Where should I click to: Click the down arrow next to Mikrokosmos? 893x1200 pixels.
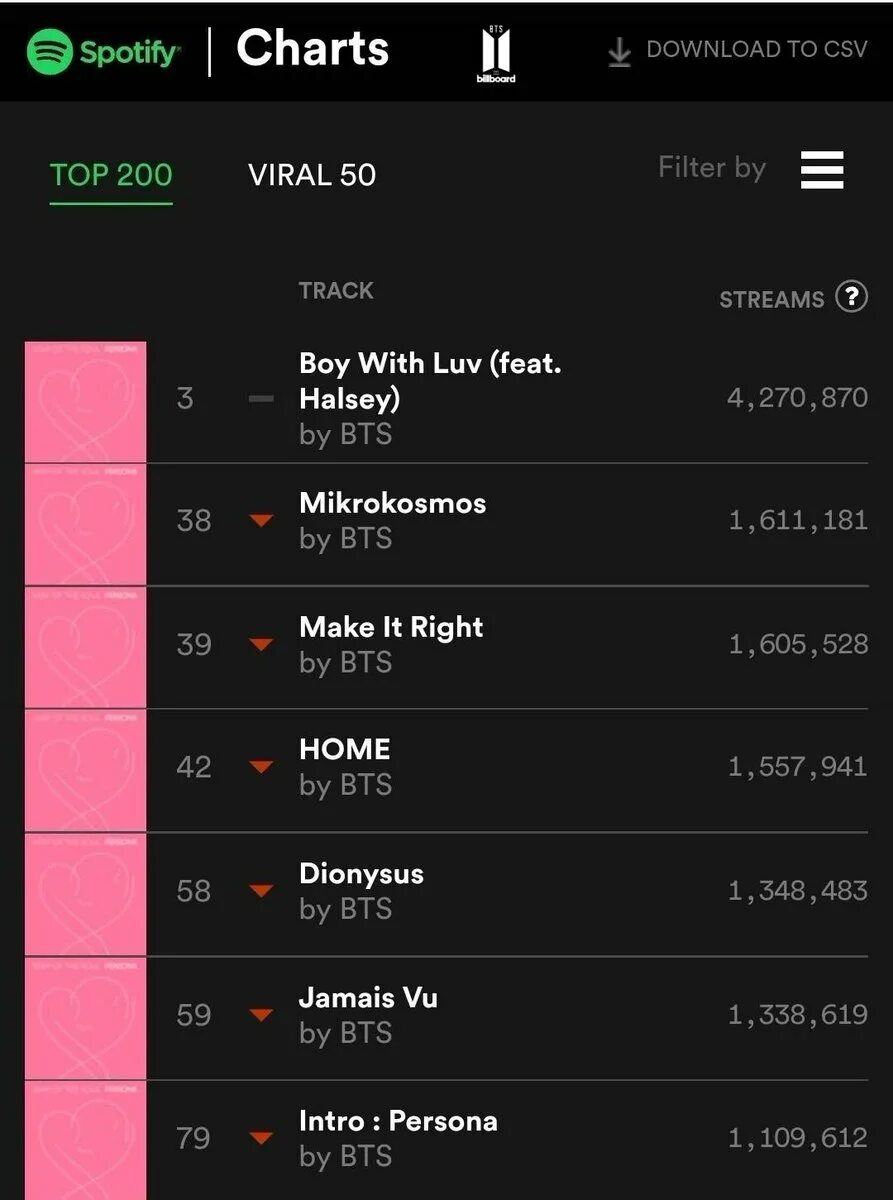261,520
